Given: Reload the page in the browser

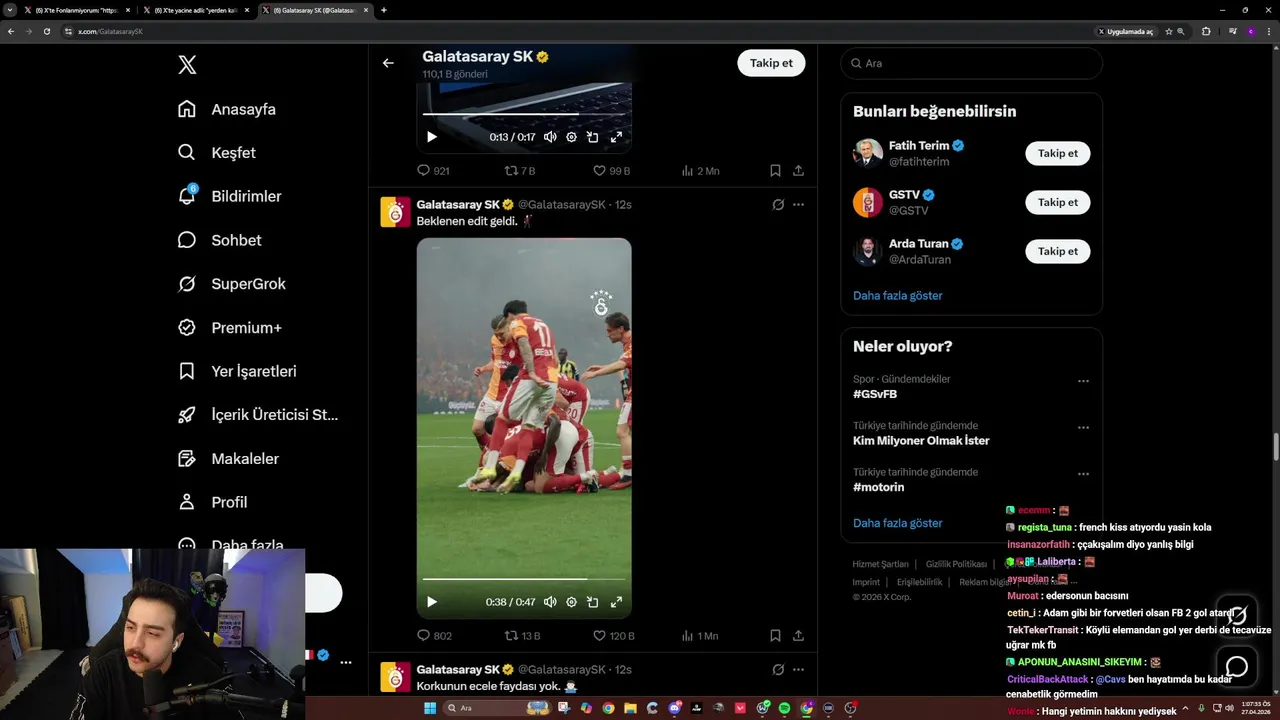Looking at the screenshot, I should tap(46, 31).
